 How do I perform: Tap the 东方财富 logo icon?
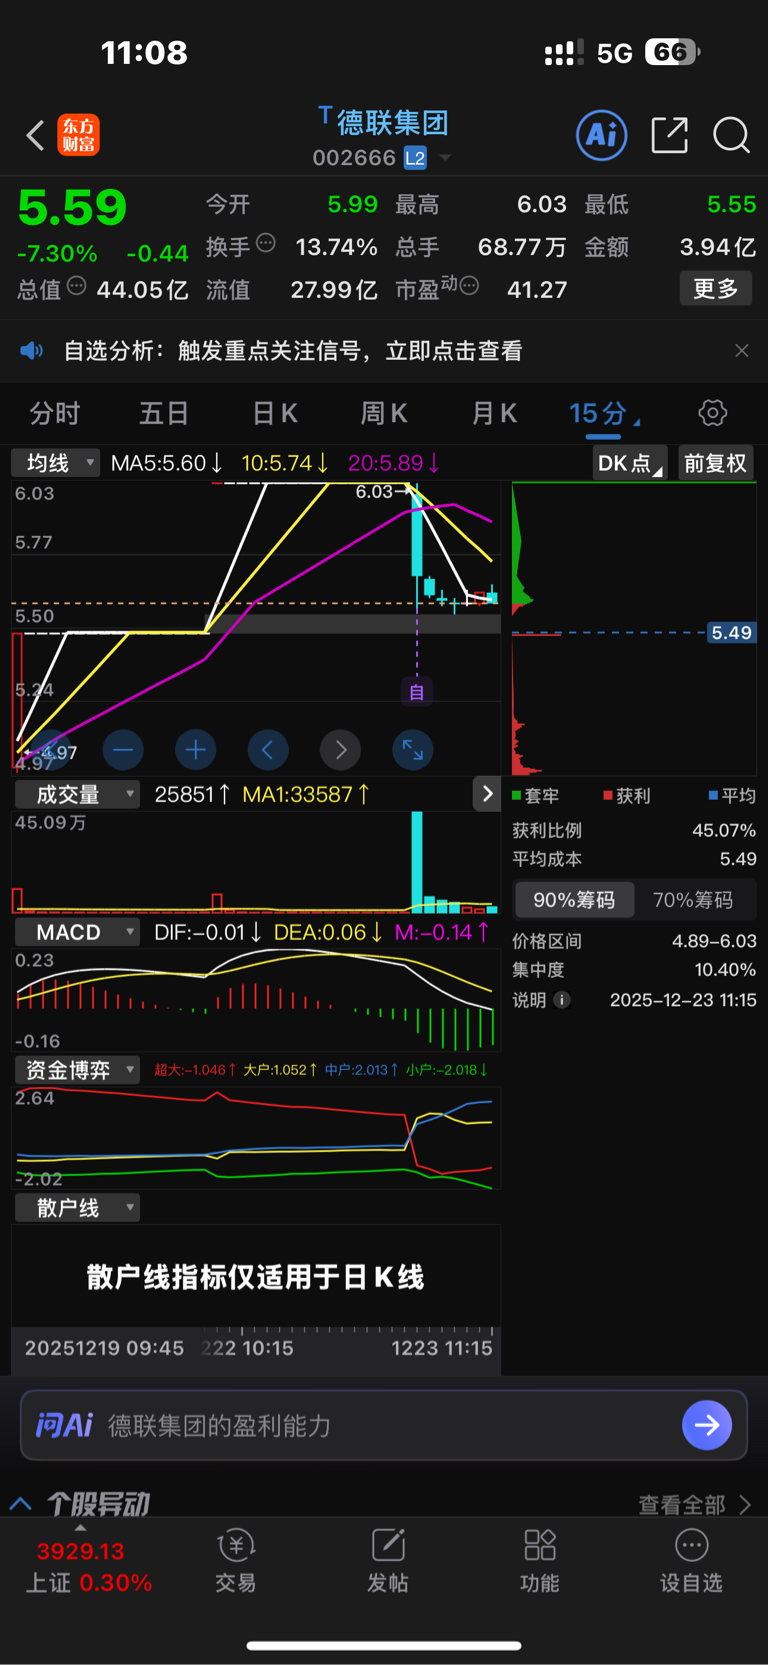pyautogui.click(x=79, y=135)
